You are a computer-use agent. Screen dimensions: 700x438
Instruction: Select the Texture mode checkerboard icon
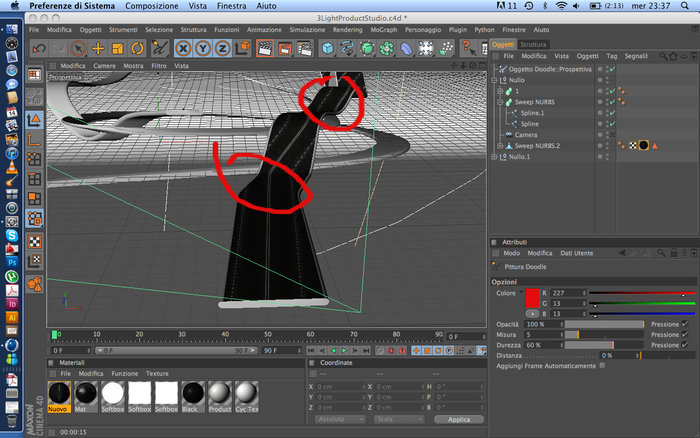[x=34, y=242]
